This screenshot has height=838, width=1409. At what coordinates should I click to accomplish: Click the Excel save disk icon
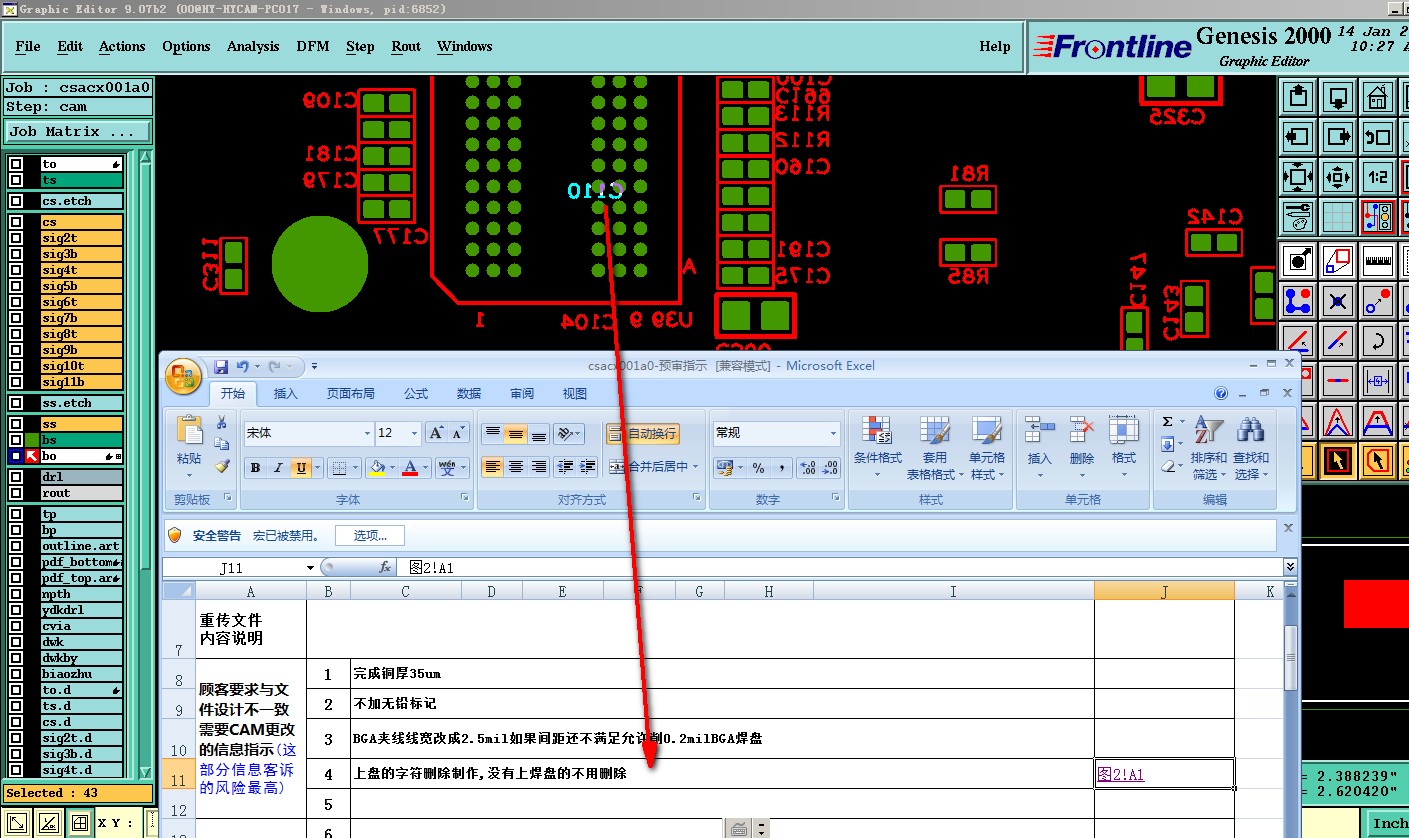click(x=222, y=367)
